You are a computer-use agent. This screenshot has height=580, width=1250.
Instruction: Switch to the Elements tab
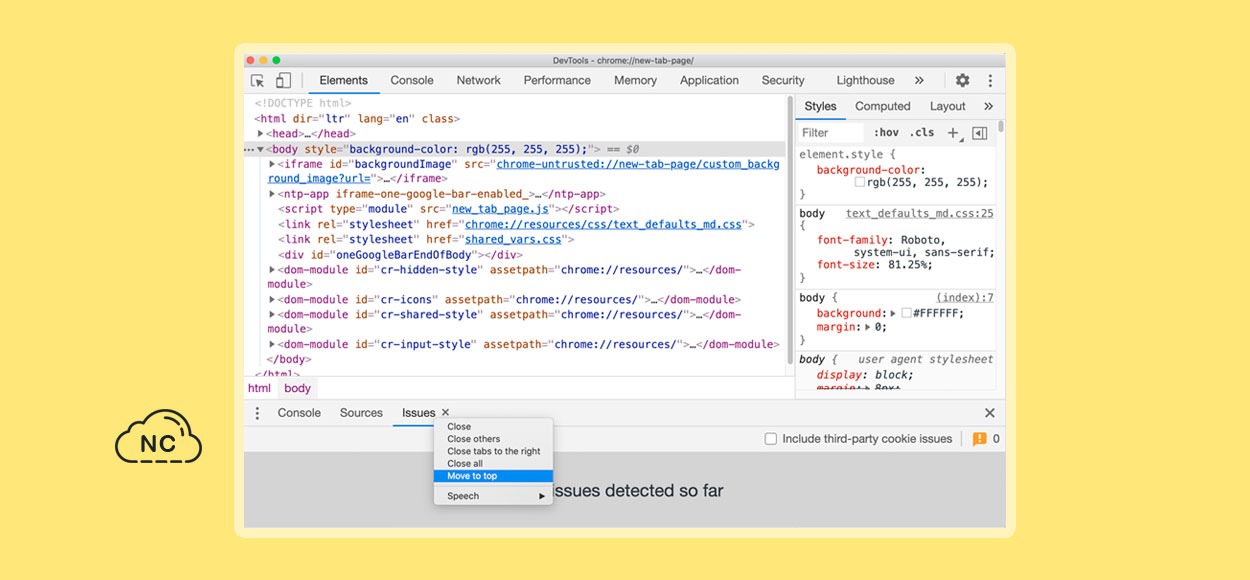pyautogui.click(x=343, y=81)
